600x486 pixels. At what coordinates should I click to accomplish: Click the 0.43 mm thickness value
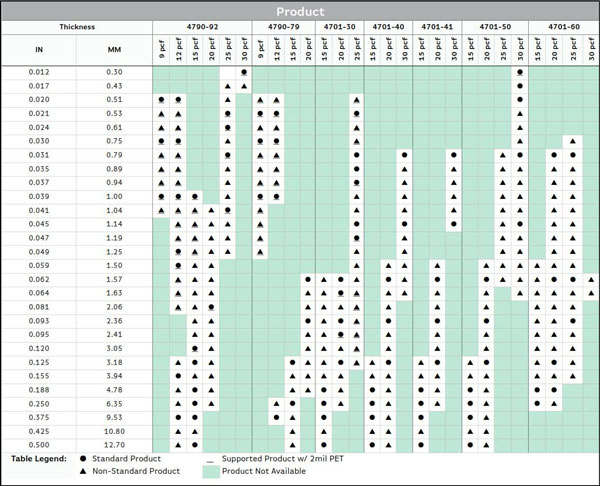[114, 86]
